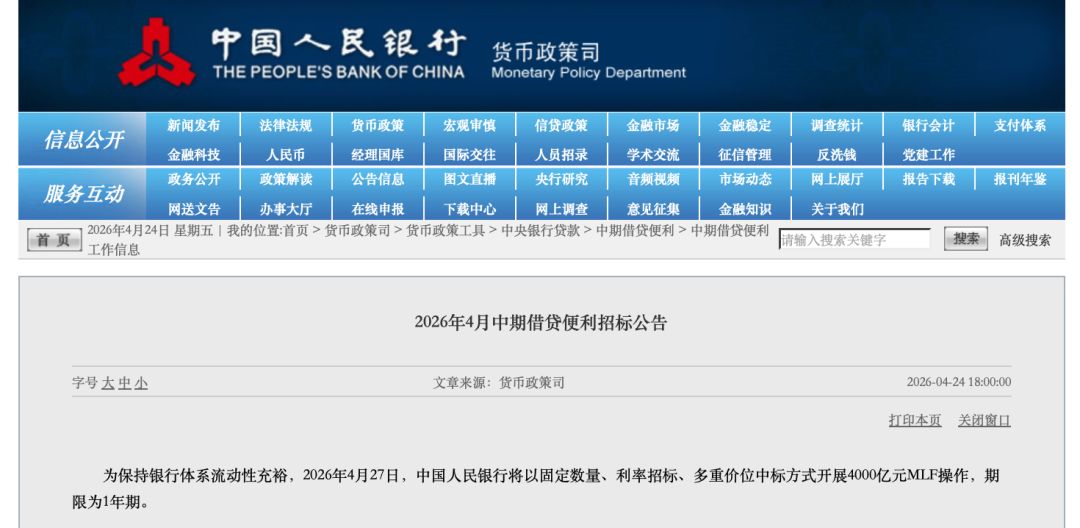This screenshot has height=528, width=1080.
Task: Open 法律法规 menu item
Action: (286, 126)
